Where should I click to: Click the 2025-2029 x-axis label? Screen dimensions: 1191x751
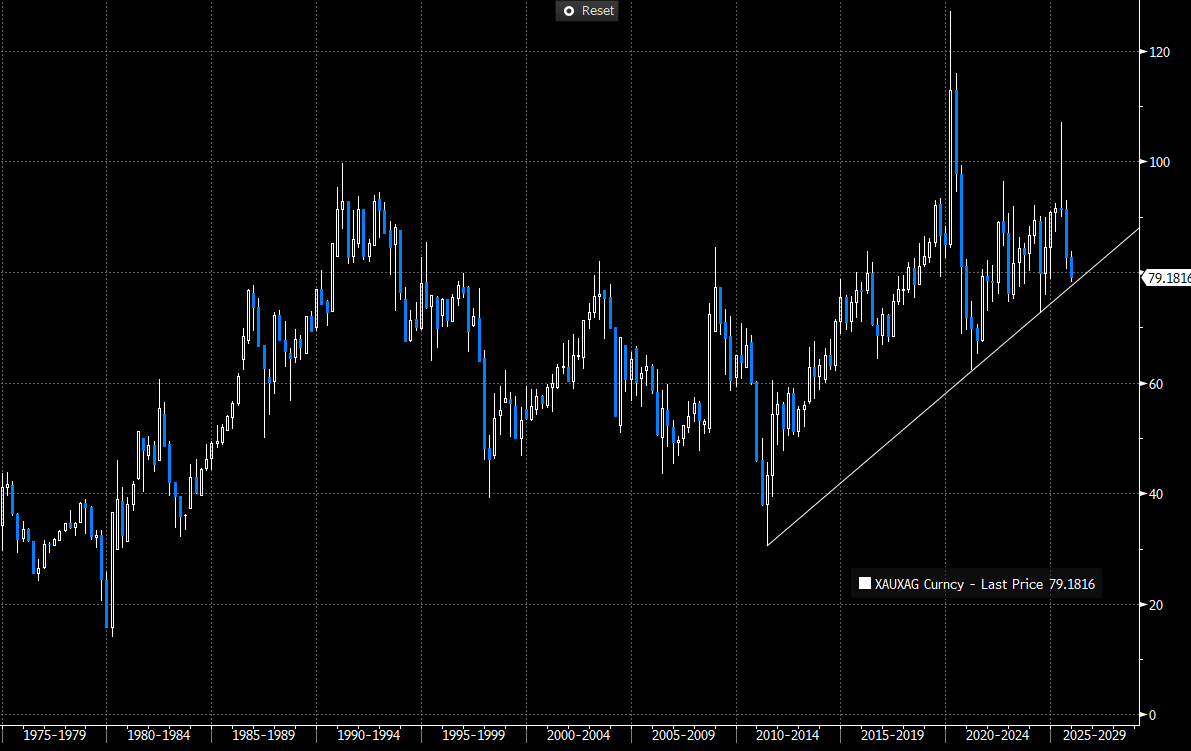tap(1095, 735)
